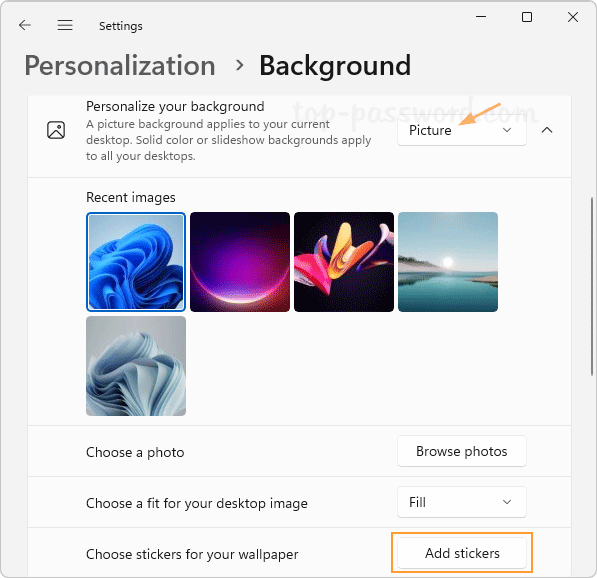Close the Settings window
597x578 pixels.
pos(573,17)
